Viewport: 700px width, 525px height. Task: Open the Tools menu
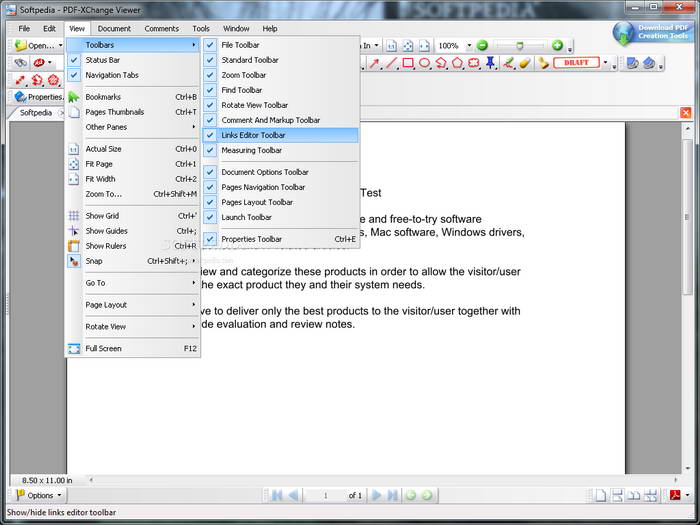(201, 29)
